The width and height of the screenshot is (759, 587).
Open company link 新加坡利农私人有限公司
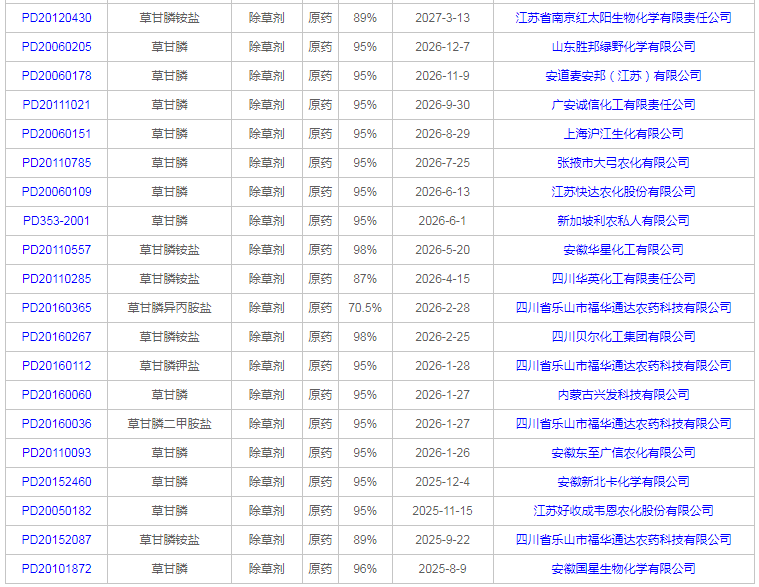click(623, 221)
